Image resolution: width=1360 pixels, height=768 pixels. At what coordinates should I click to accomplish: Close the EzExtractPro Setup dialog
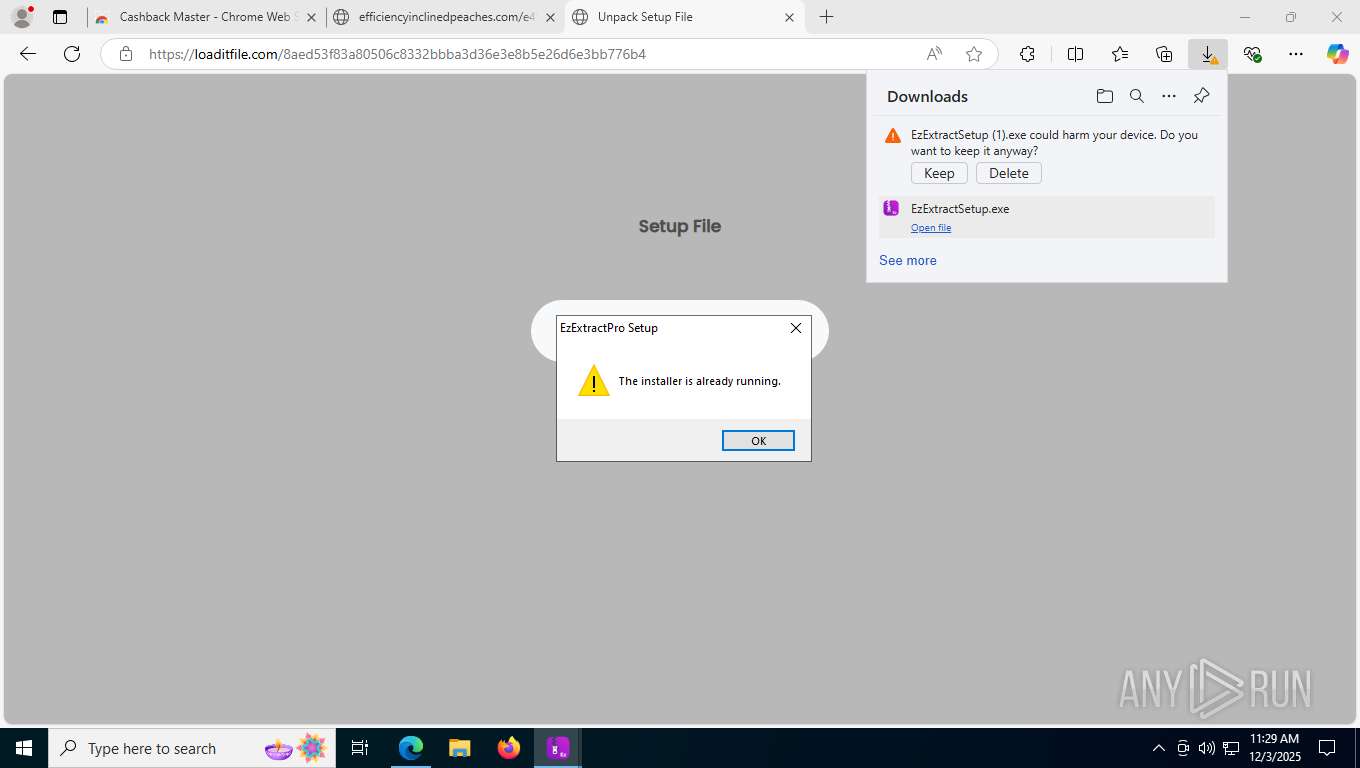[x=796, y=328]
